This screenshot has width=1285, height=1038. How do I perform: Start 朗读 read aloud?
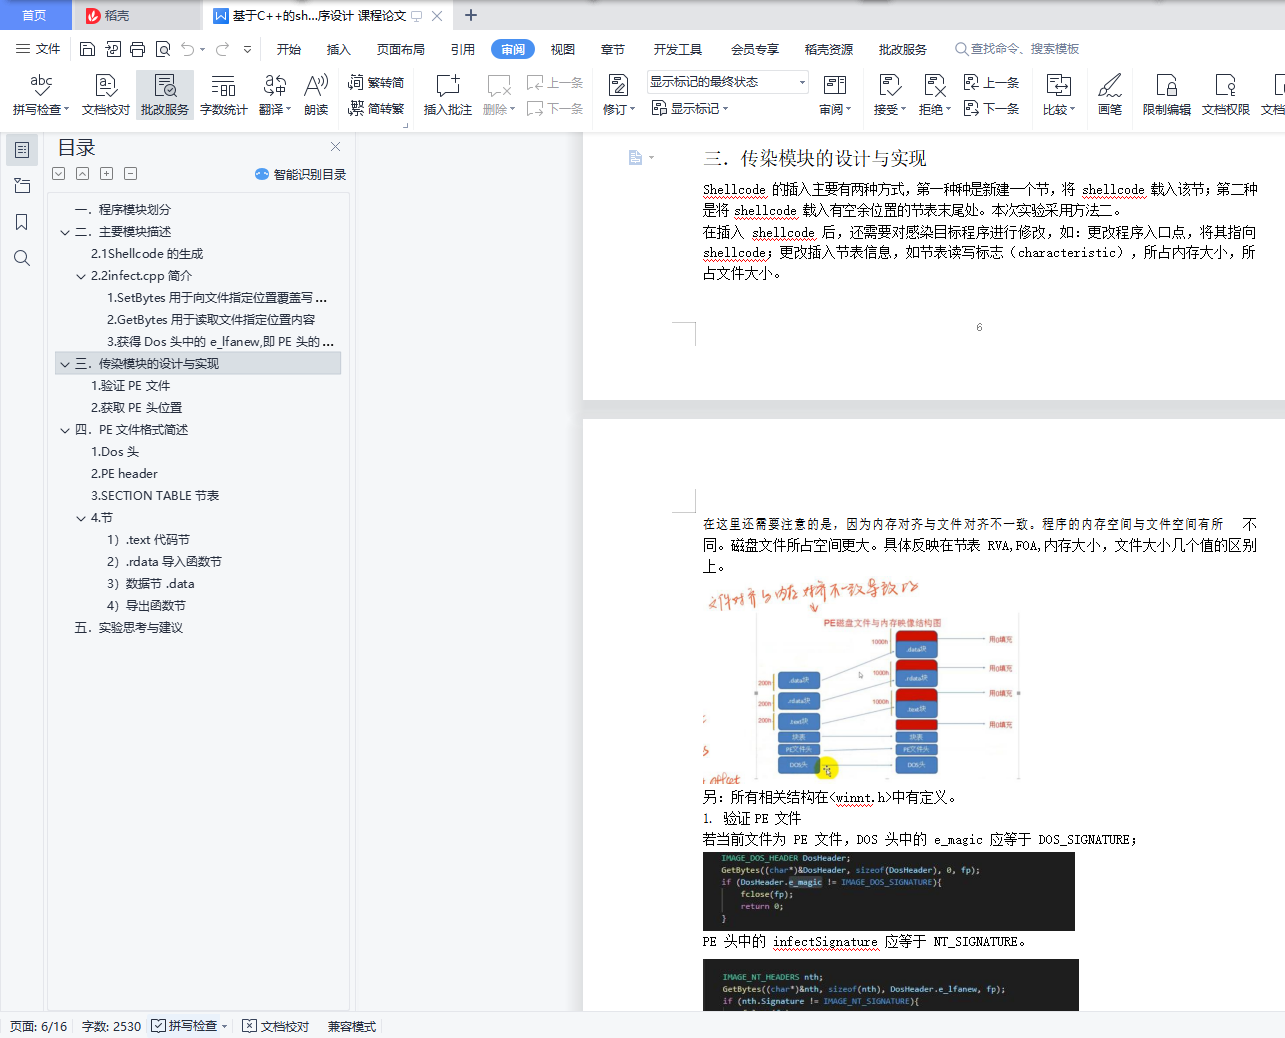point(316,95)
